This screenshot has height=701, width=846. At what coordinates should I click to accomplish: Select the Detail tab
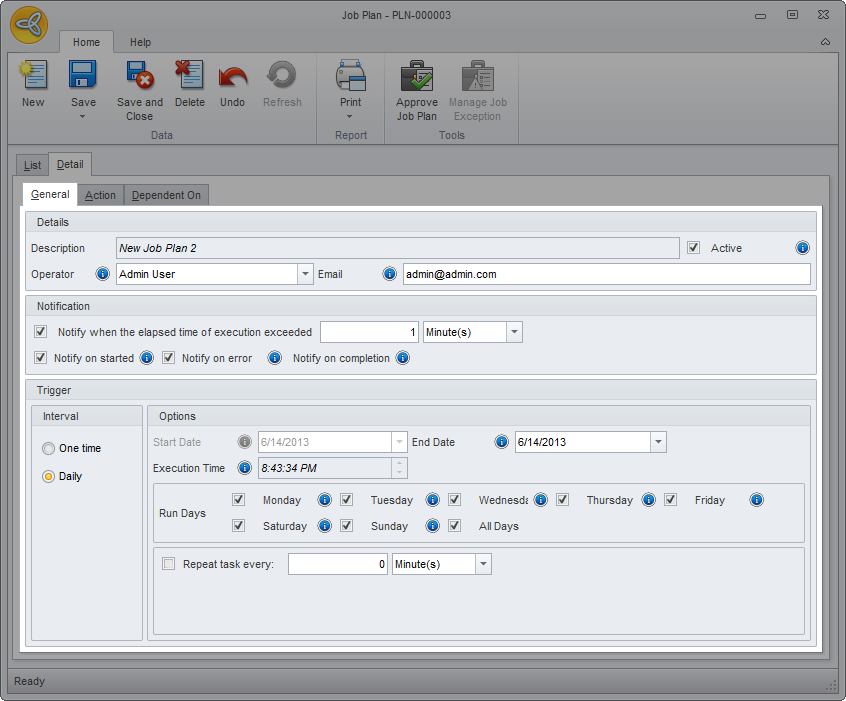click(x=70, y=165)
